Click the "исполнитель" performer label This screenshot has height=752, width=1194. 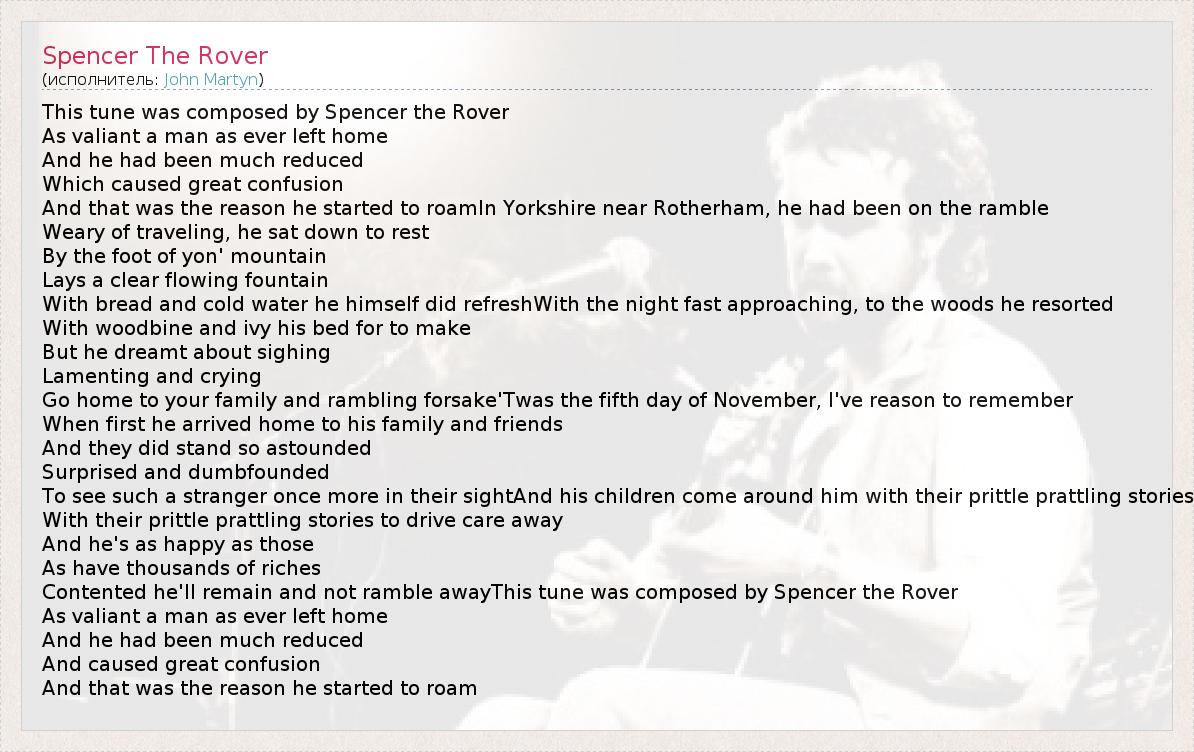click(x=100, y=79)
